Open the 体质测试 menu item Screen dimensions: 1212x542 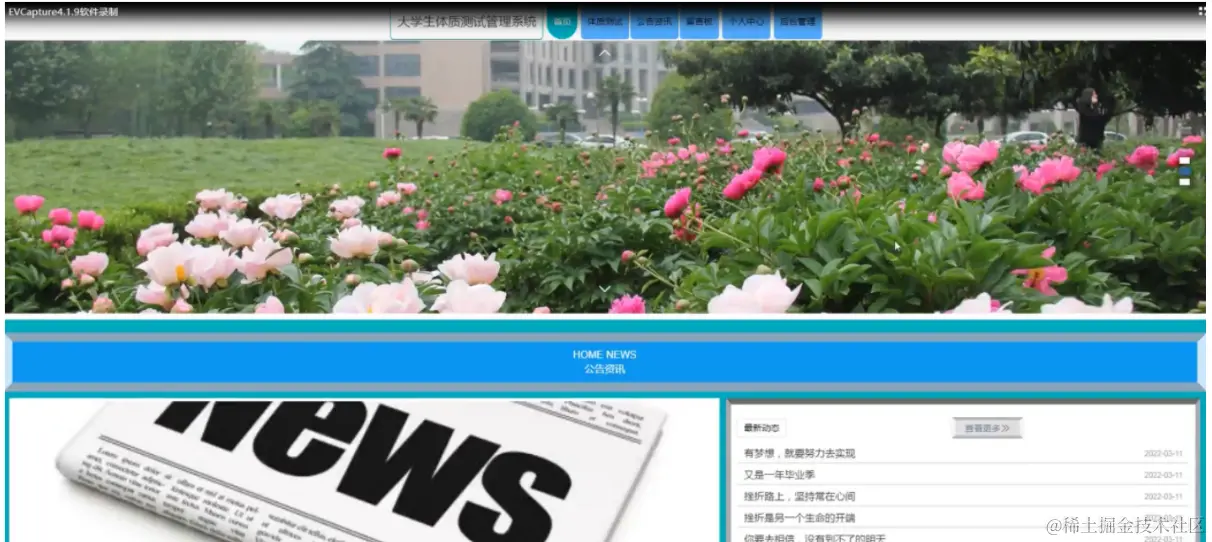point(605,22)
